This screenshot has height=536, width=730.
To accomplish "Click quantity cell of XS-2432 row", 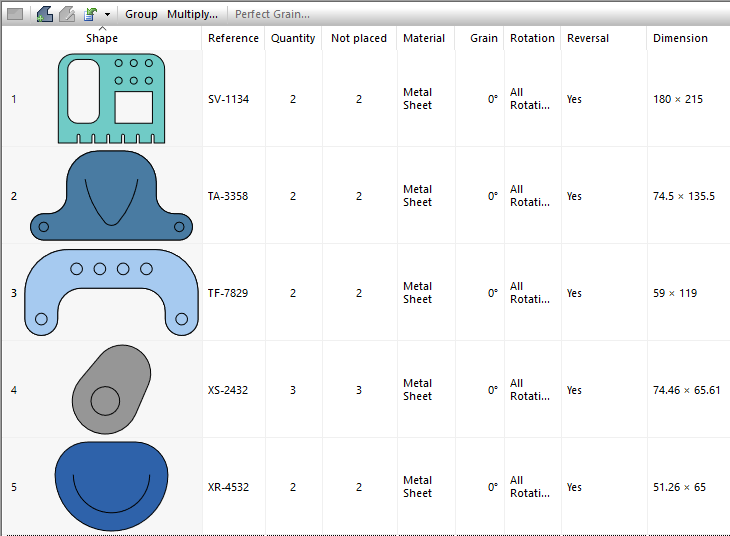I will (x=293, y=390).
